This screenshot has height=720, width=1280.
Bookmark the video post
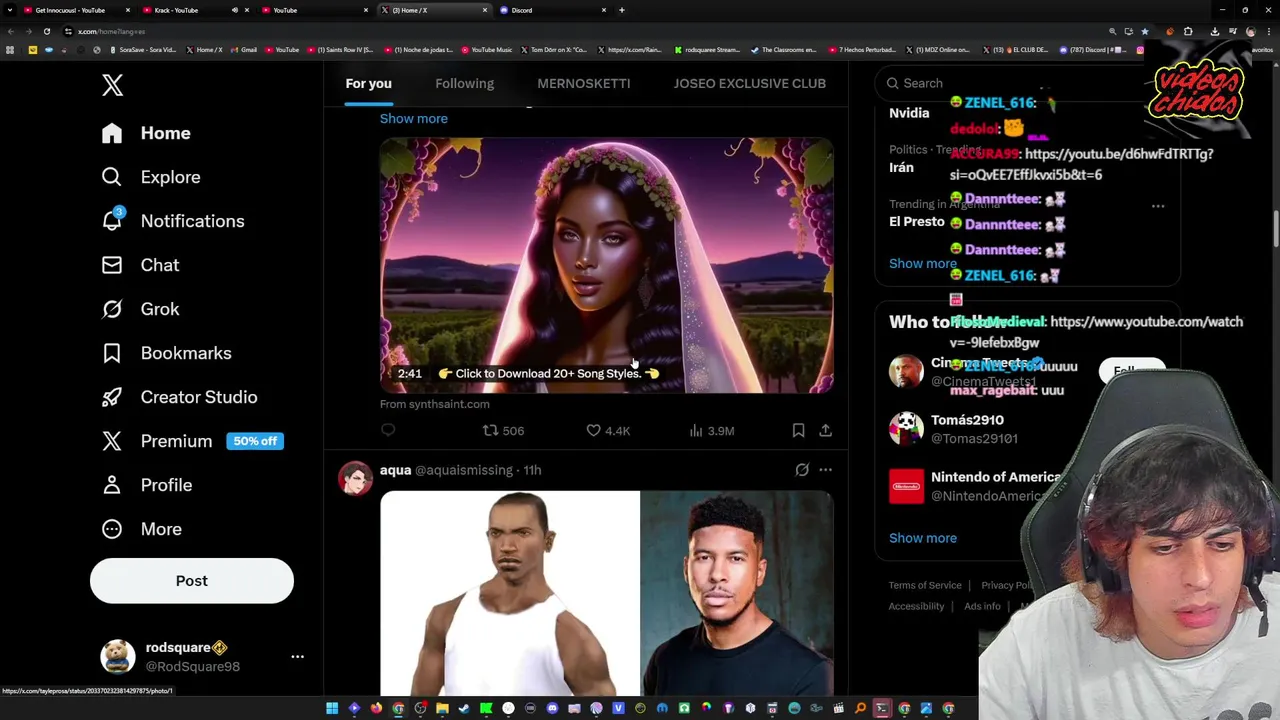click(798, 430)
